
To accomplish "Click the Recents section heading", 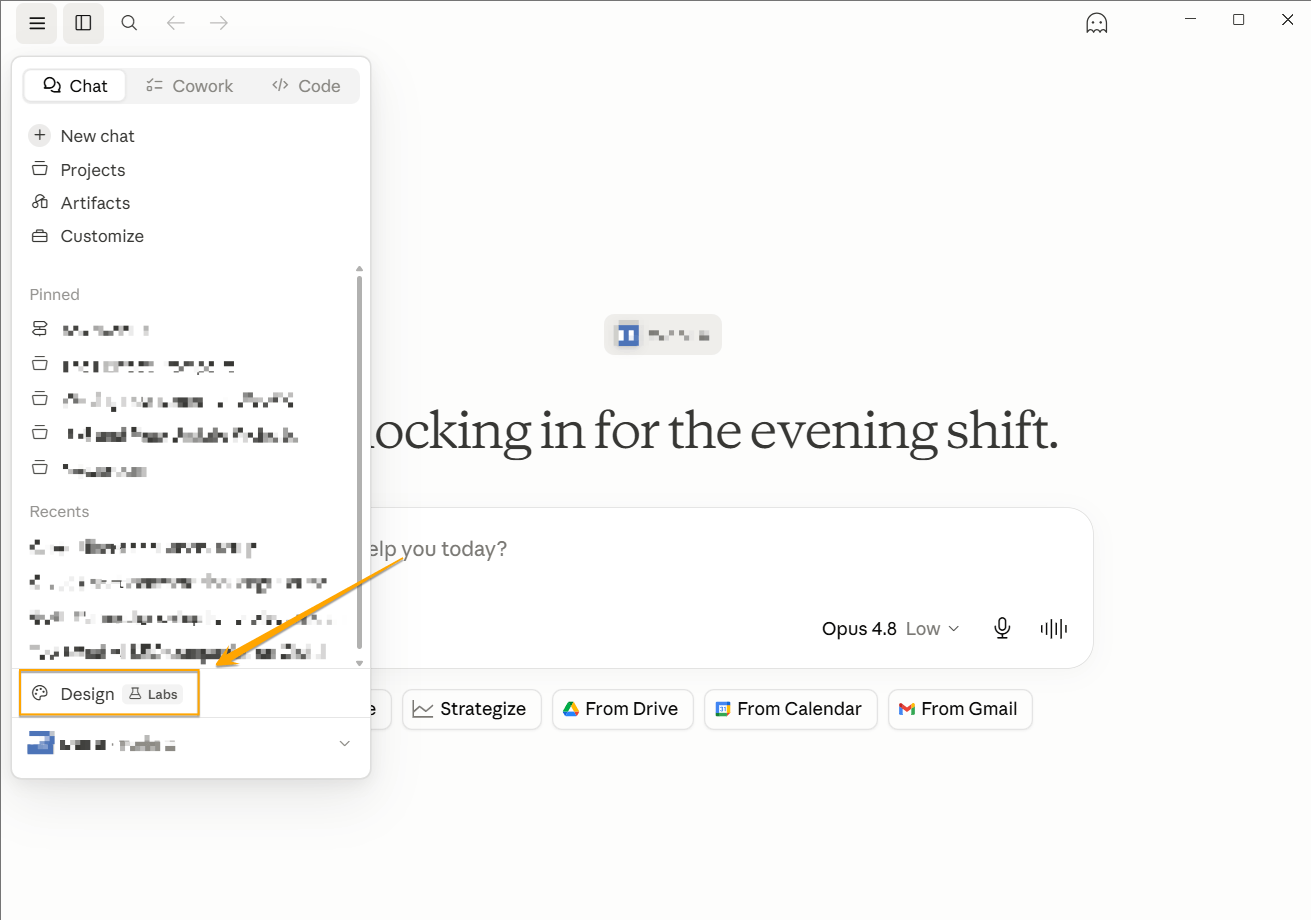I will point(59,512).
